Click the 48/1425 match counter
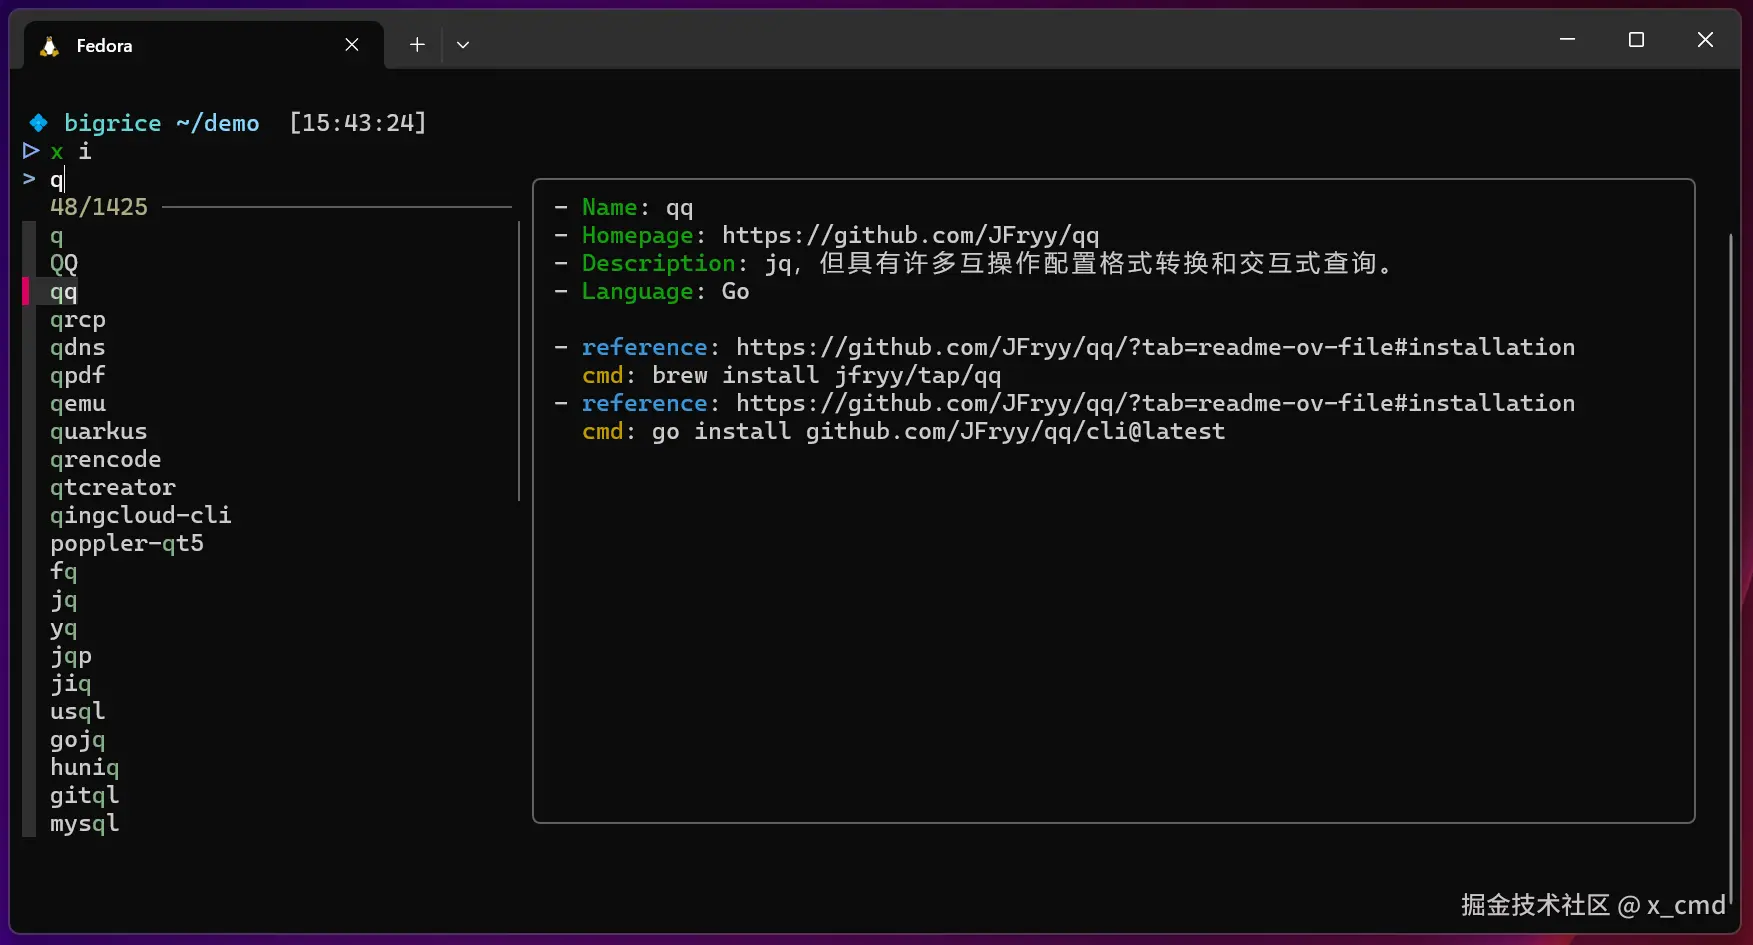Viewport: 1753px width, 945px height. 99,208
